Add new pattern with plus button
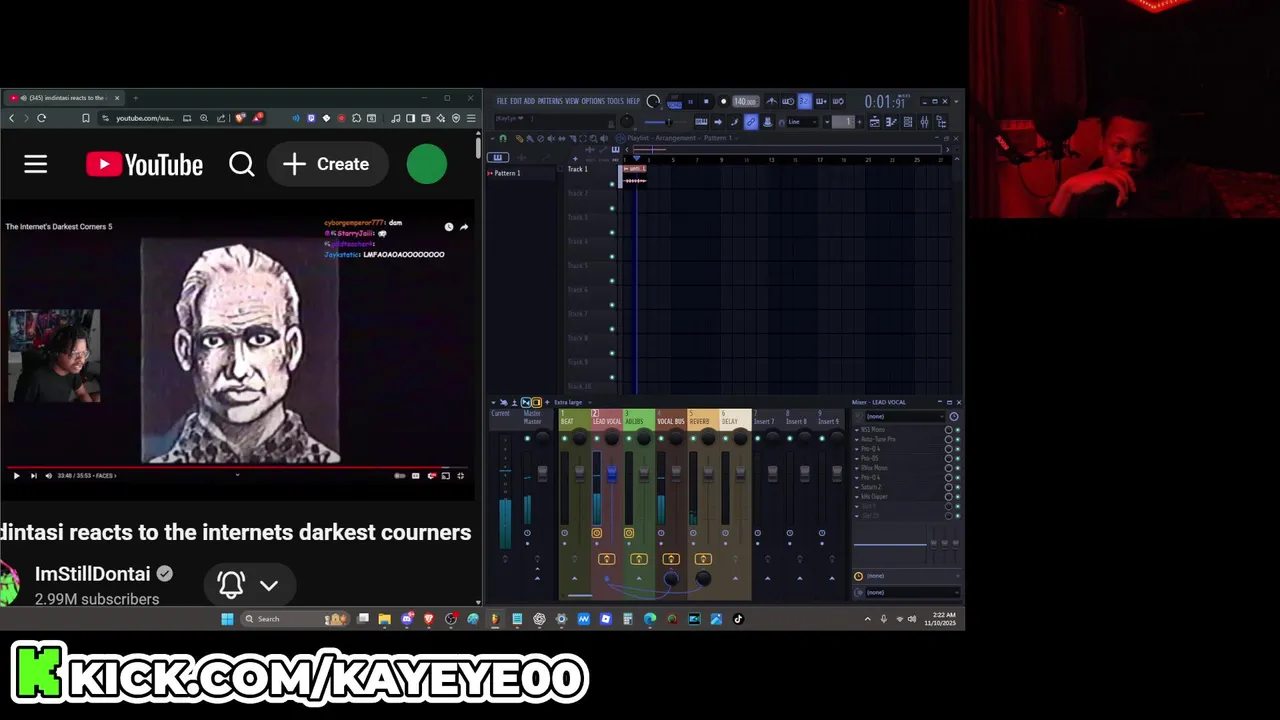Viewport: 1280px width, 720px height. click(859, 122)
